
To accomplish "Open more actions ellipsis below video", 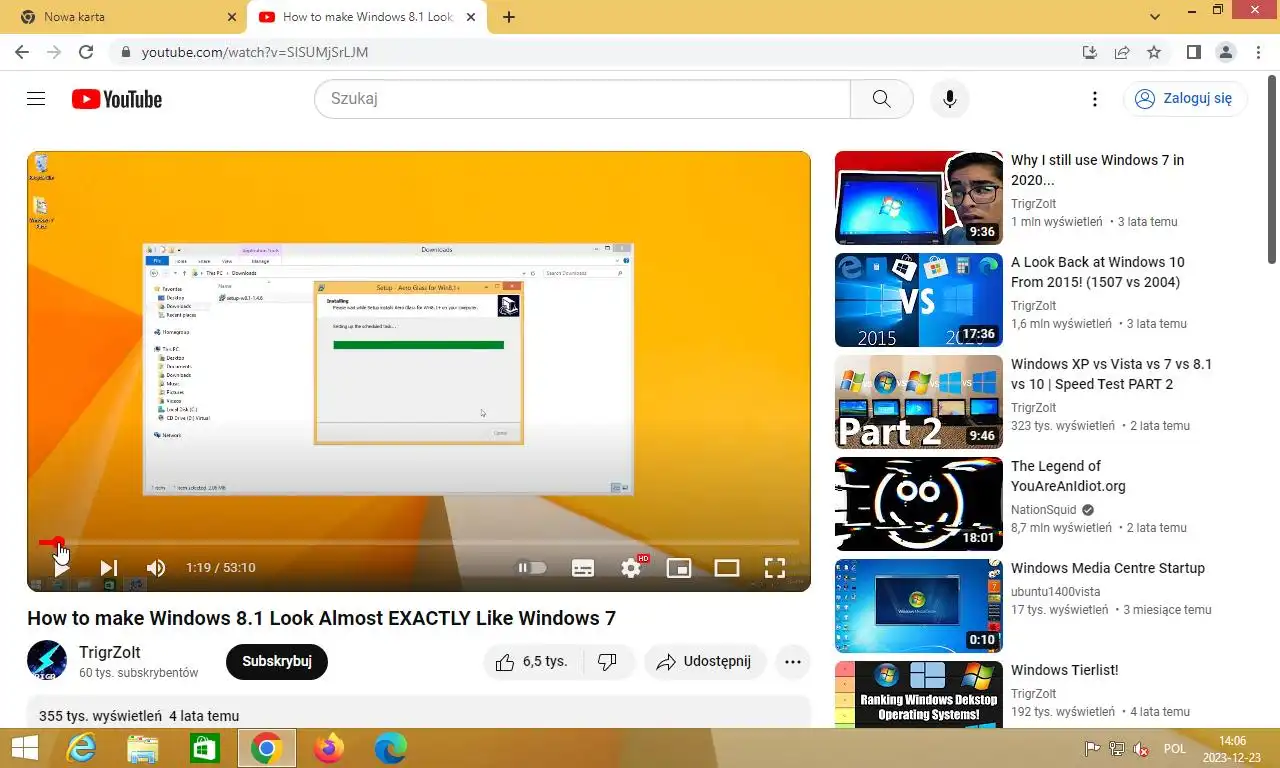I will point(793,662).
